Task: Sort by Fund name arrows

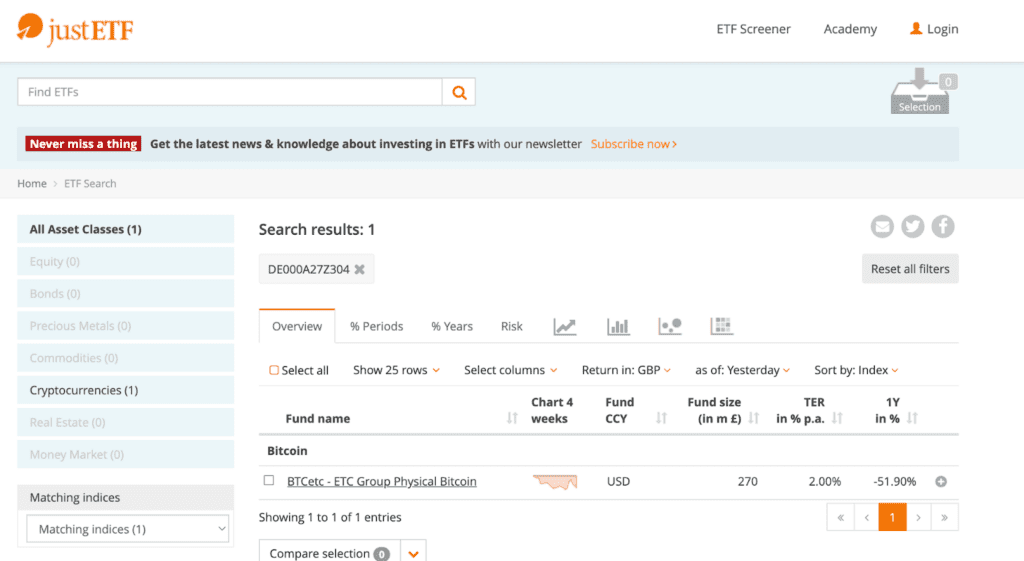Action: [512, 418]
